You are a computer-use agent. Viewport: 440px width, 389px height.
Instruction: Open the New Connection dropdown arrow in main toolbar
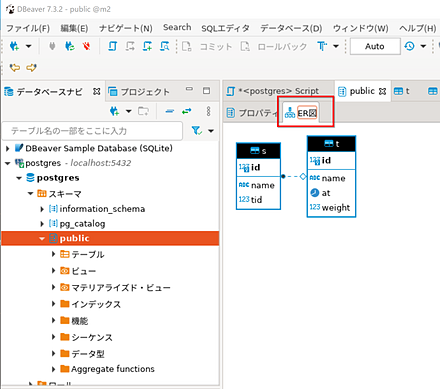tap(29, 46)
